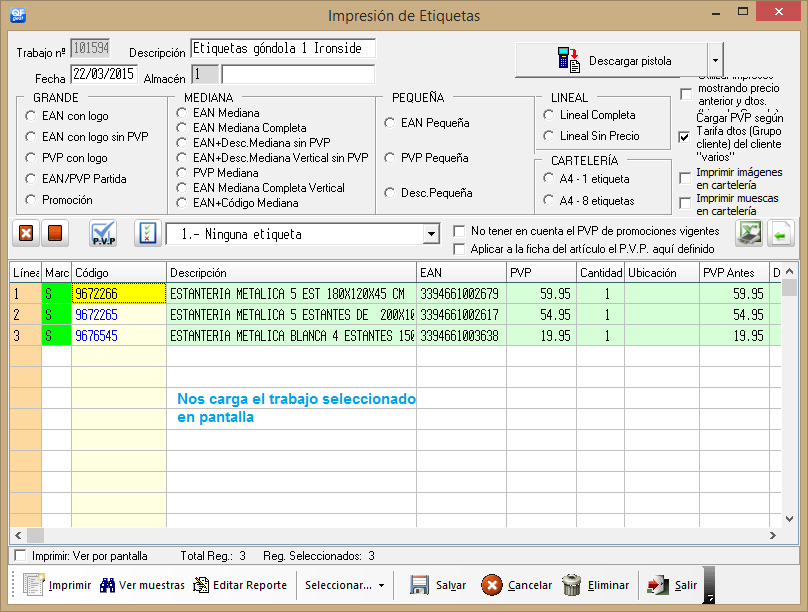Open the Seleccionar... dropdown menu
Image resolution: width=808 pixels, height=612 pixels.
pos(345,585)
